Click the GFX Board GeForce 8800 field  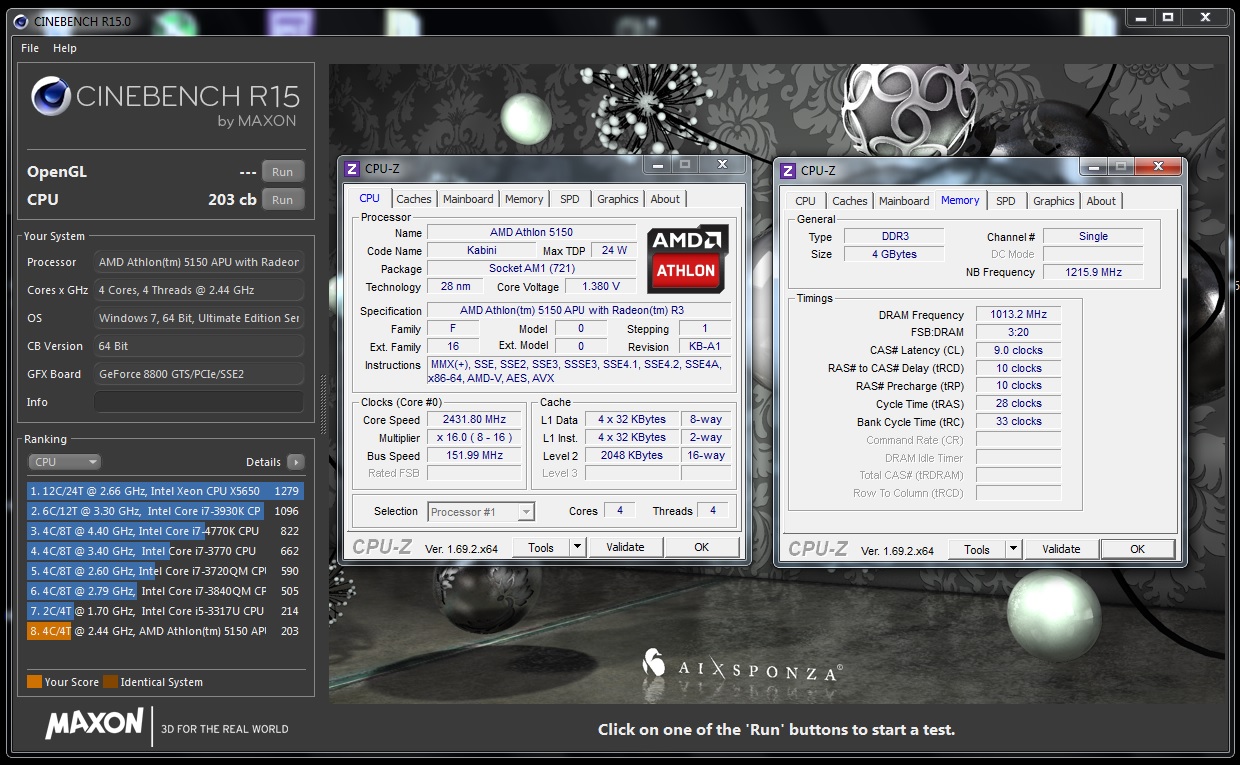click(199, 374)
